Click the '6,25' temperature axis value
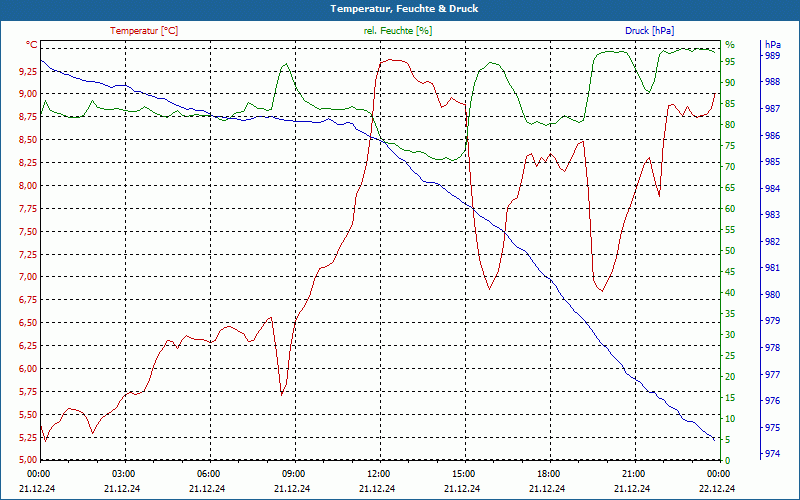The width and height of the screenshot is (800, 500). pyautogui.click(x=28, y=346)
